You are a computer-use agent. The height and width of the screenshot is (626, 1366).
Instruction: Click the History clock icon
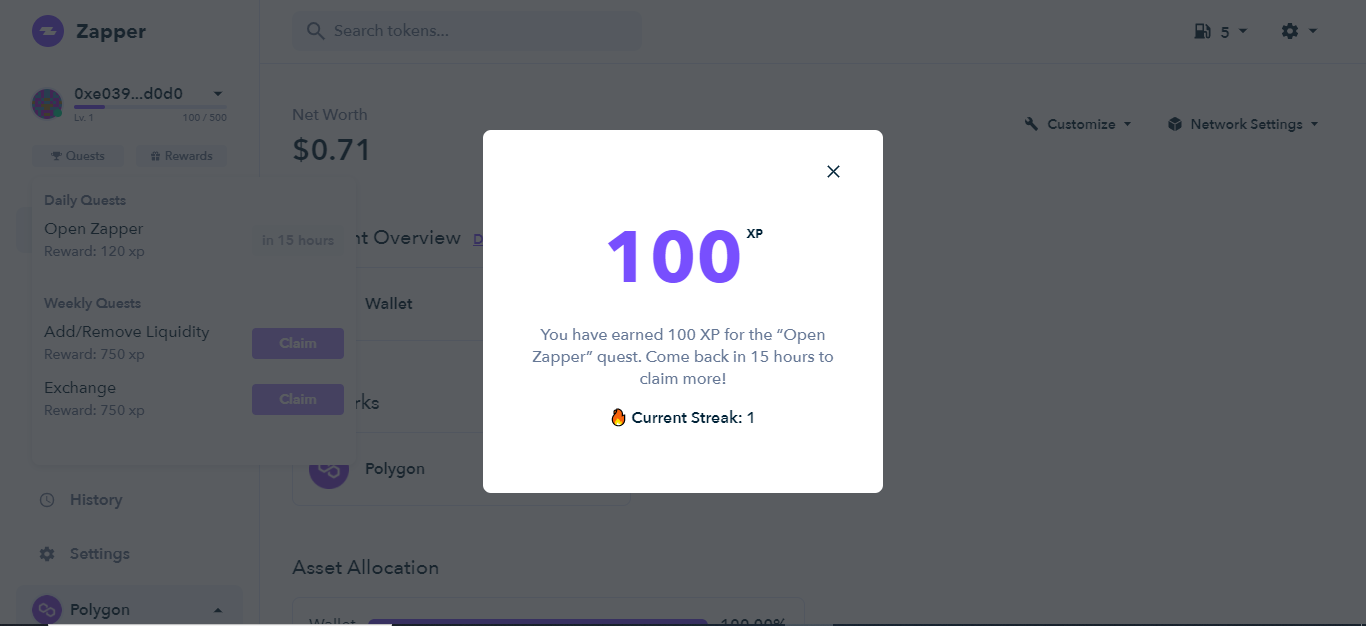[47, 500]
